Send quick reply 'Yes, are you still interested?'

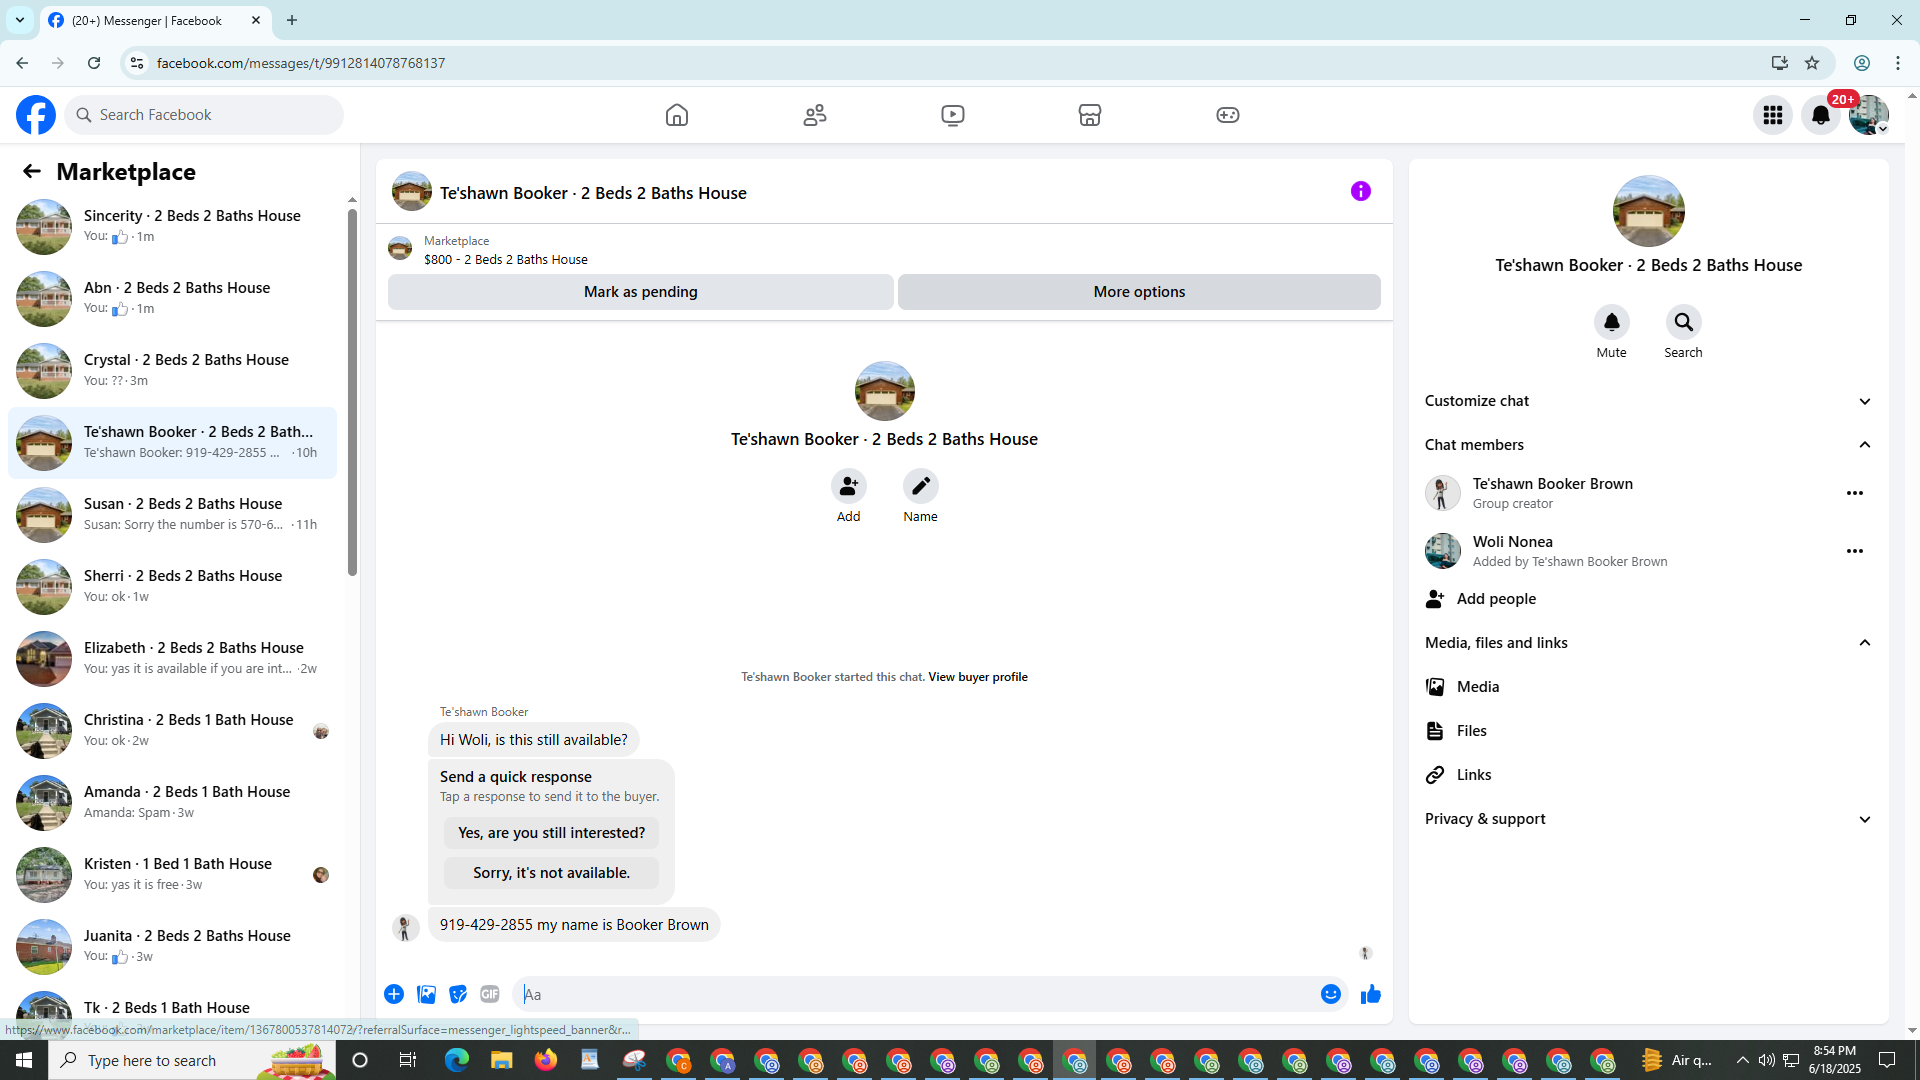(551, 833)
